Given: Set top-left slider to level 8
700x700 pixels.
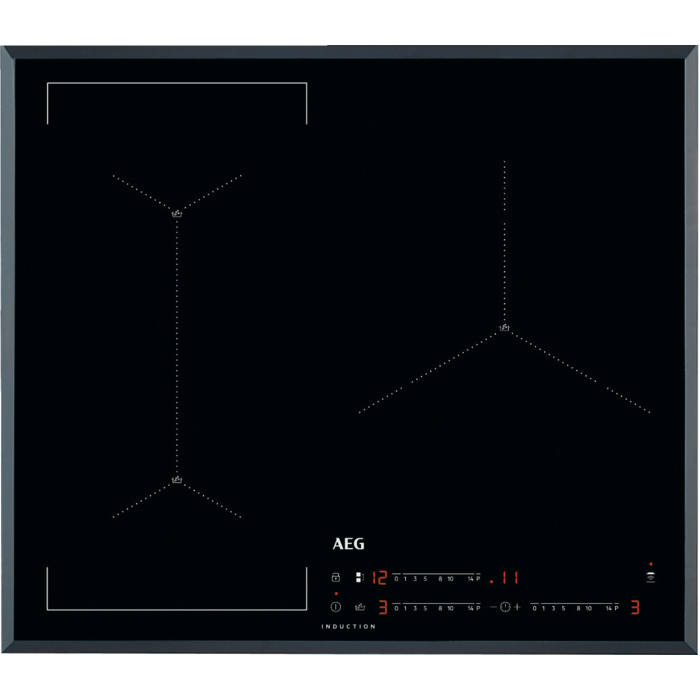Looking at the screenshot, I should pos(439,578).
